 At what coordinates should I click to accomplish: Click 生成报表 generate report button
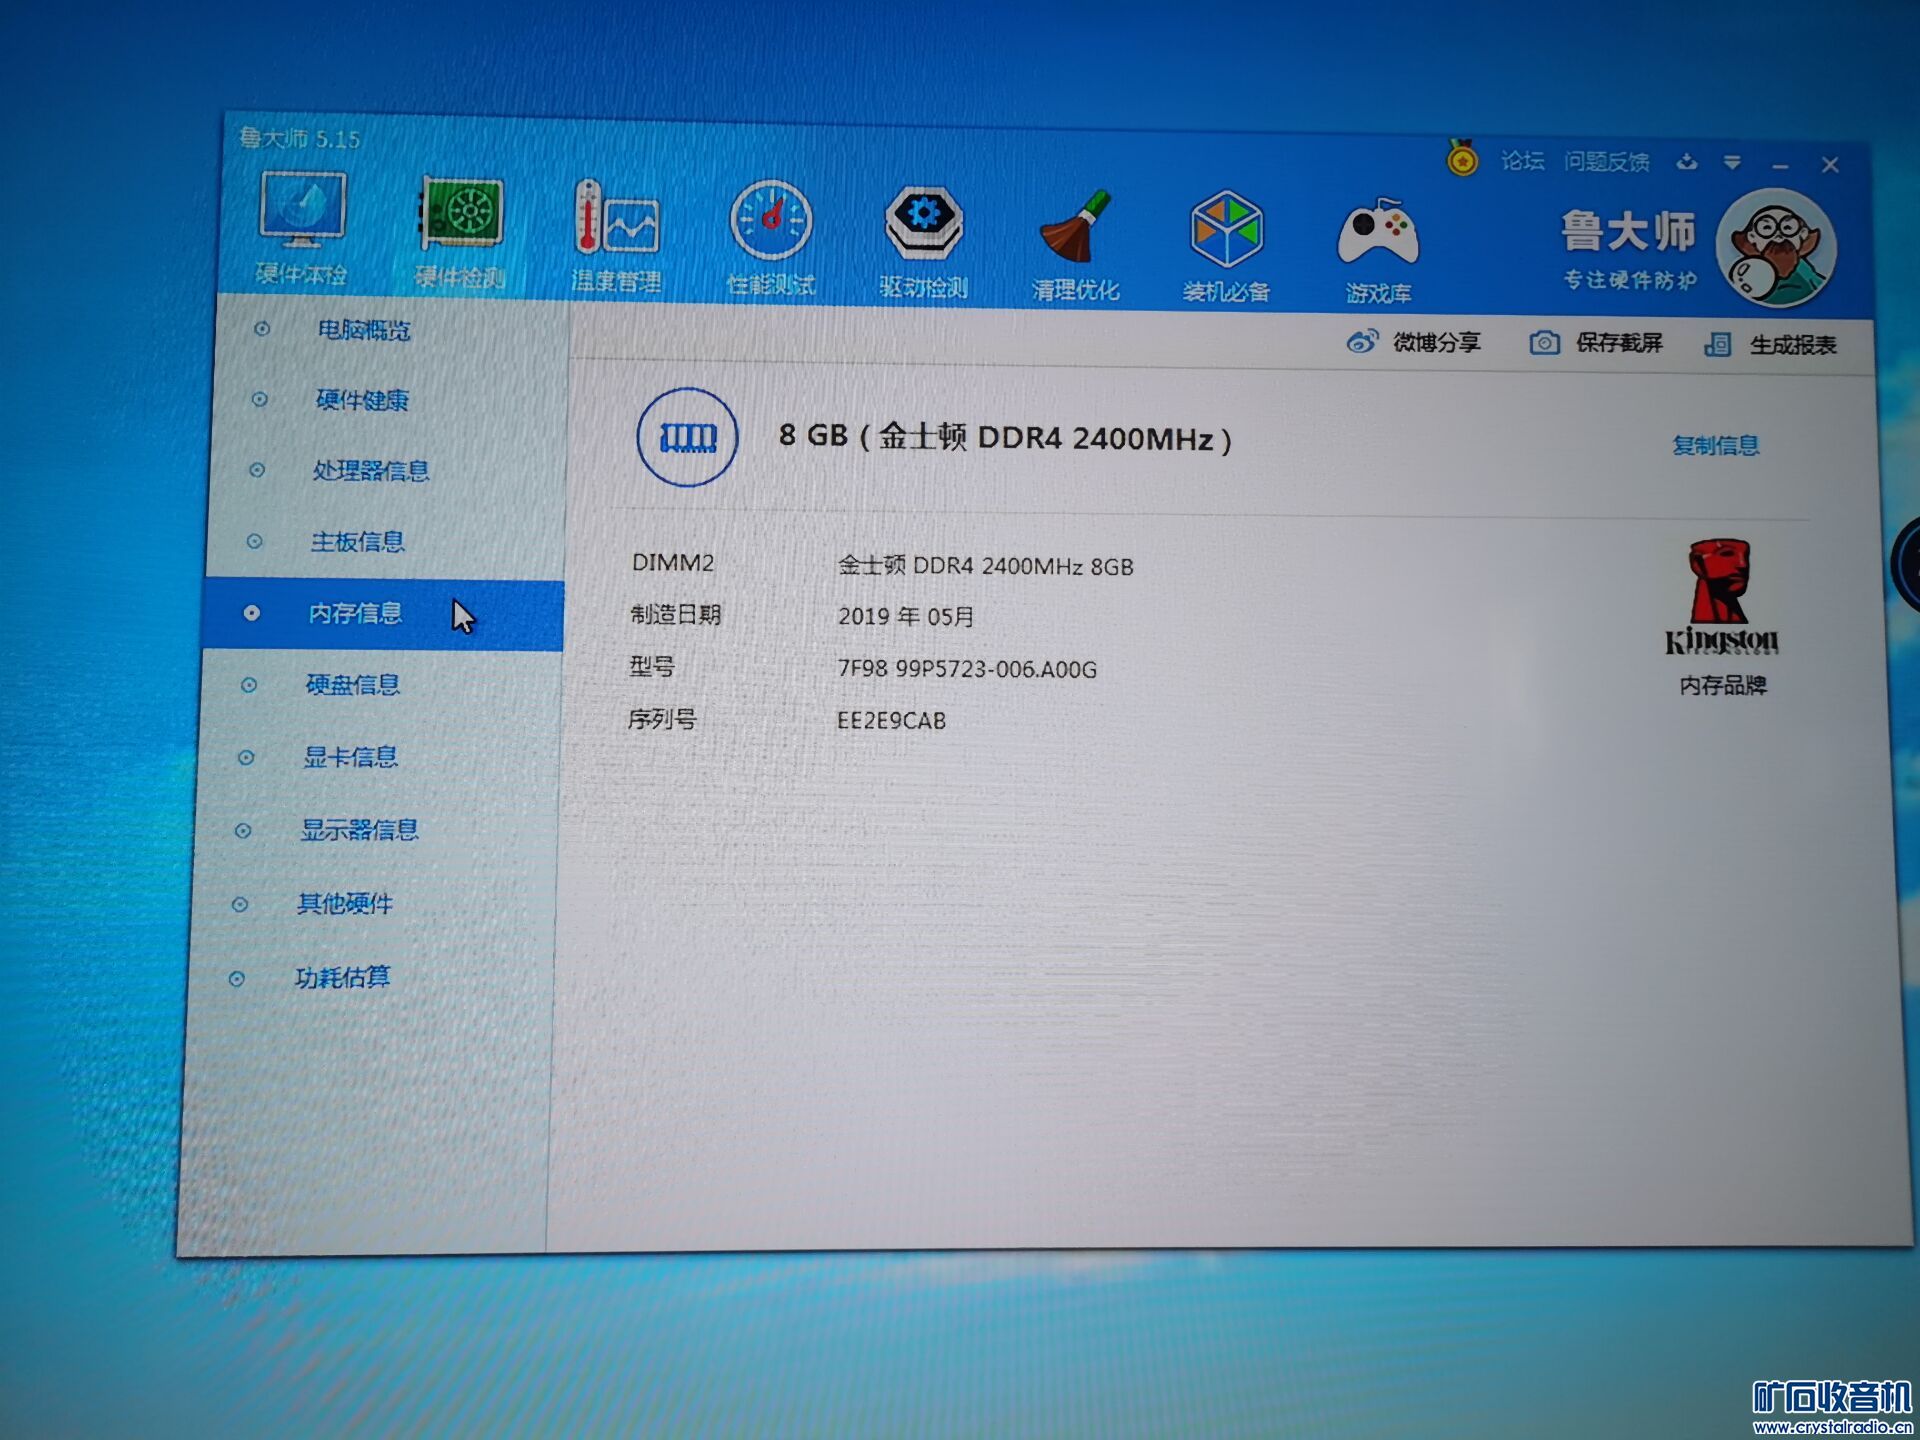point(1771,345)
